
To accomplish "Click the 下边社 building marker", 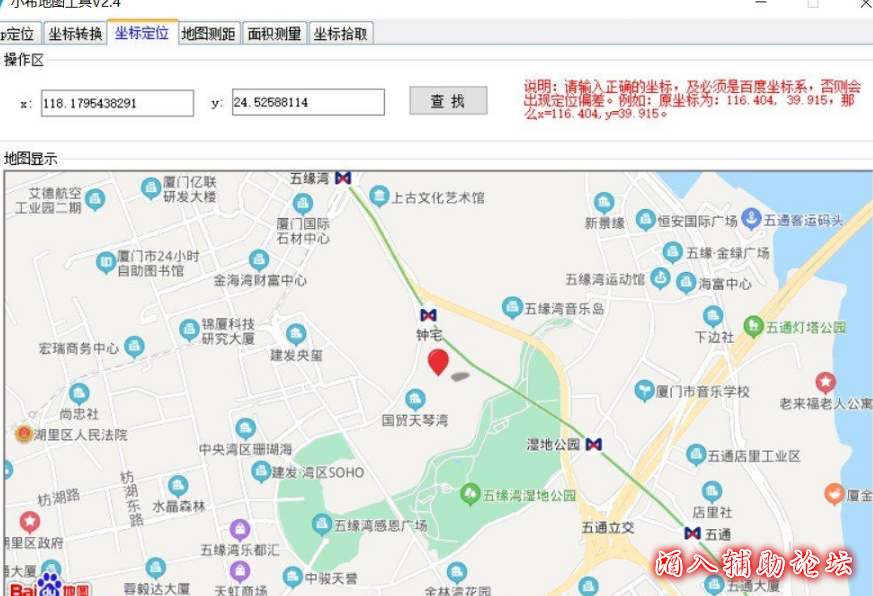I will [x=713, y=316].
